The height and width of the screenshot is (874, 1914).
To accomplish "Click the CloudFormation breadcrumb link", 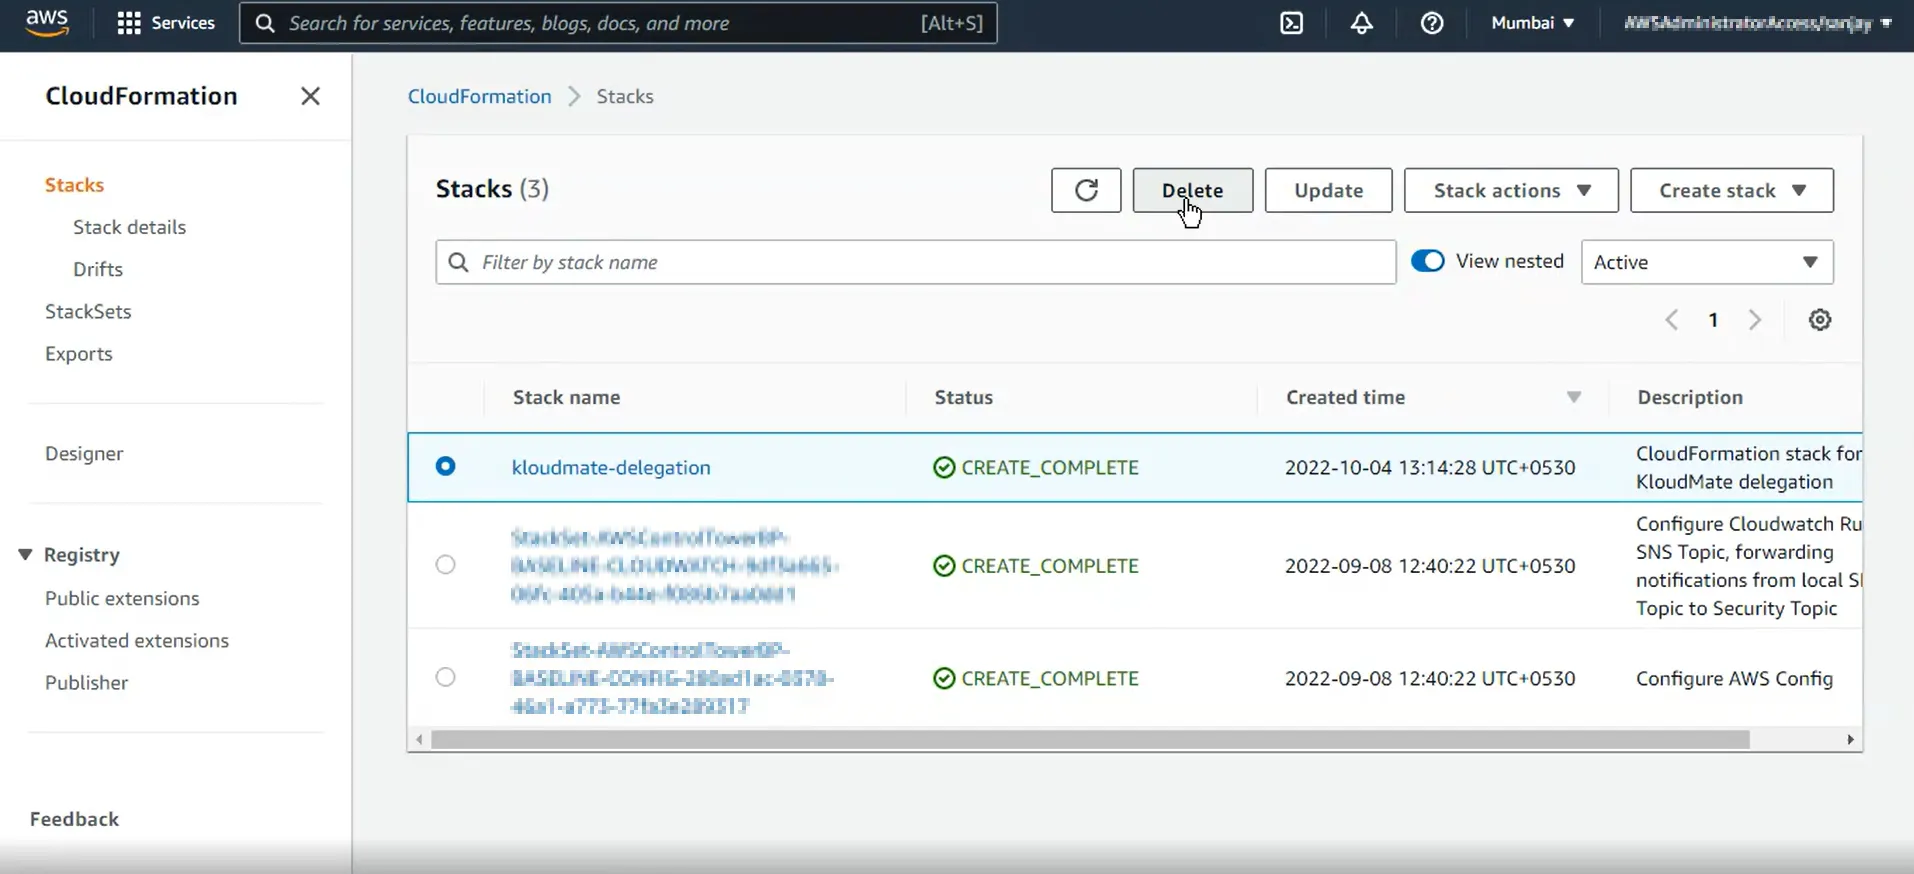I will pos(479,96).
